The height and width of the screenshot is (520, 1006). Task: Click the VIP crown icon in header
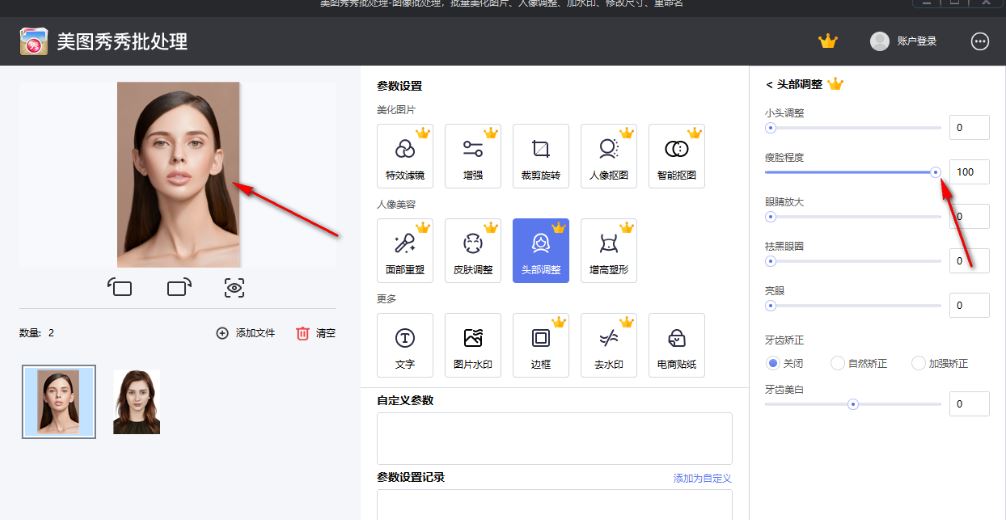tap(828, 42)
